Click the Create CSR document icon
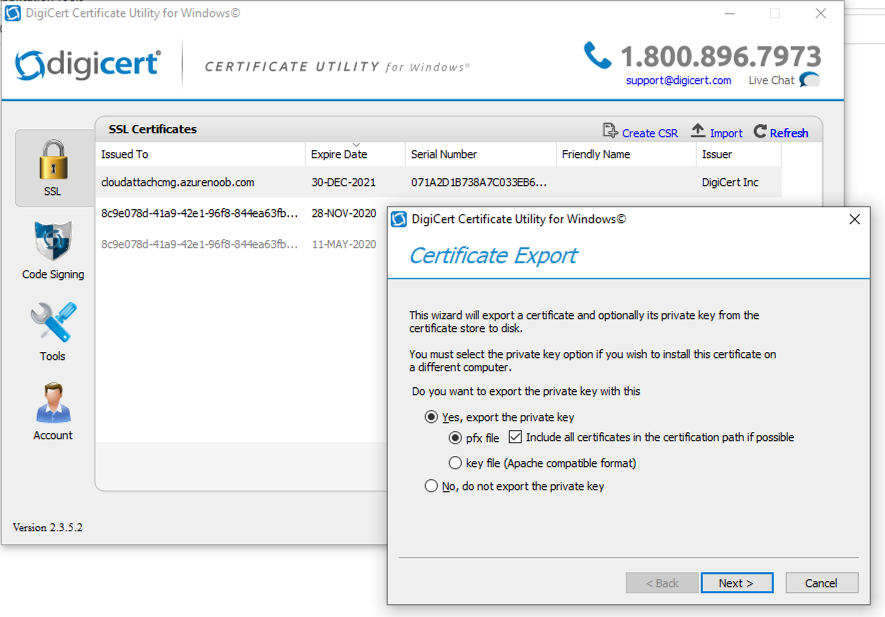The width and height of the screenshot is (885, 617). pos(610,131)
